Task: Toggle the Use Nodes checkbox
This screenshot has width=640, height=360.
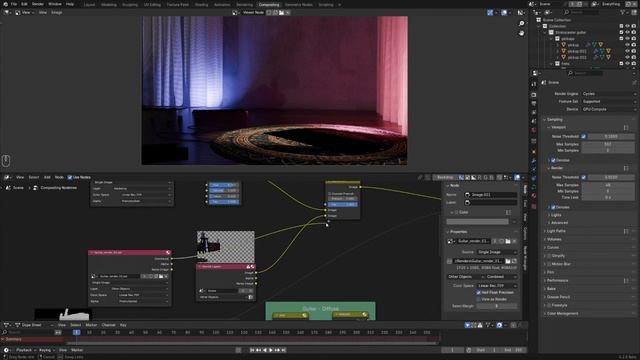Action: [70, 177]
